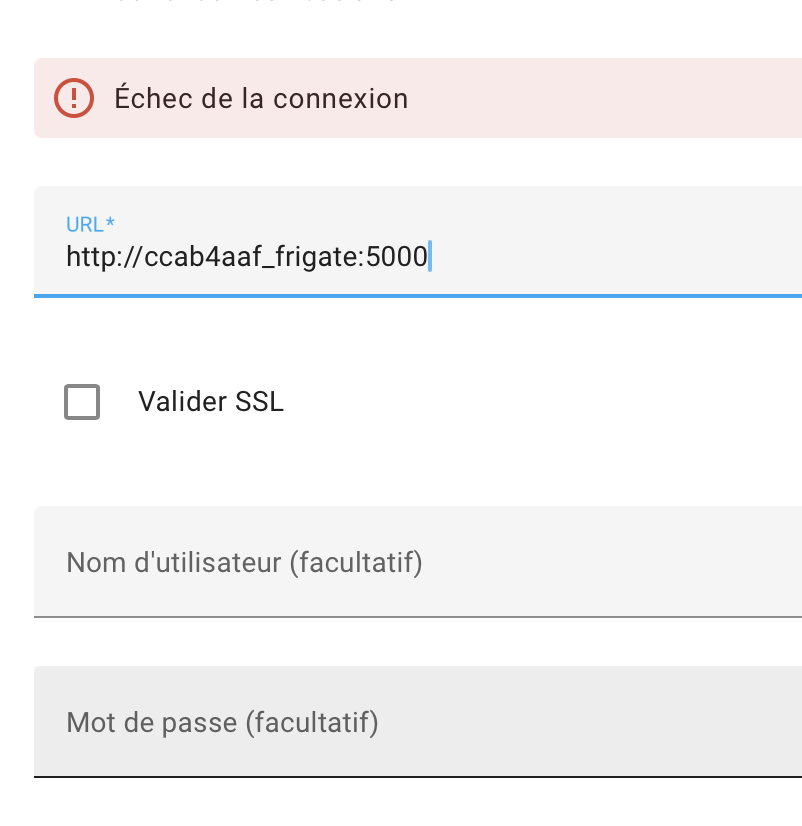
Task: Click the "(facultatif)" text in username field
Action: 356,562
